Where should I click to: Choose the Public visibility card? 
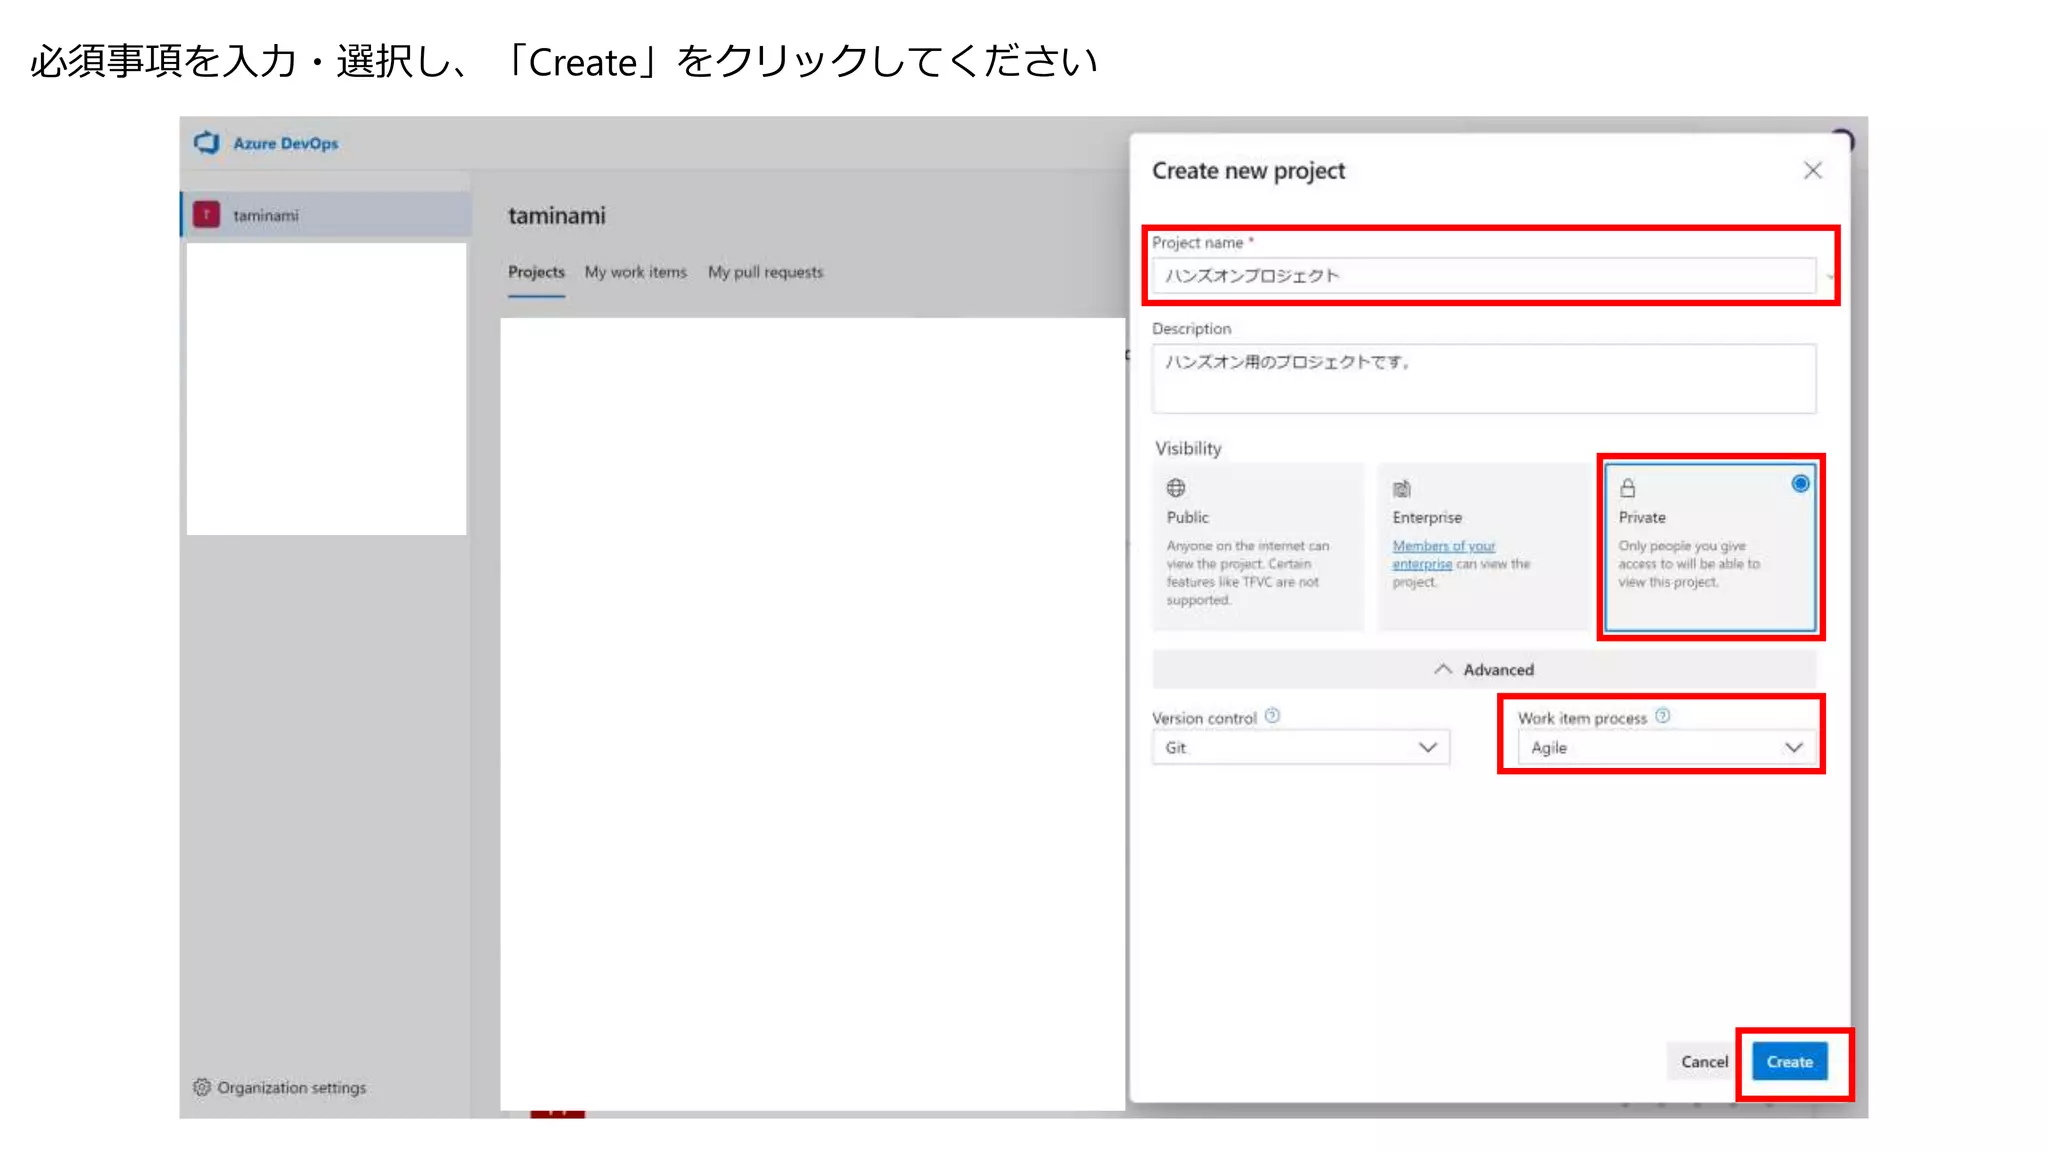tap(1258, 546)
